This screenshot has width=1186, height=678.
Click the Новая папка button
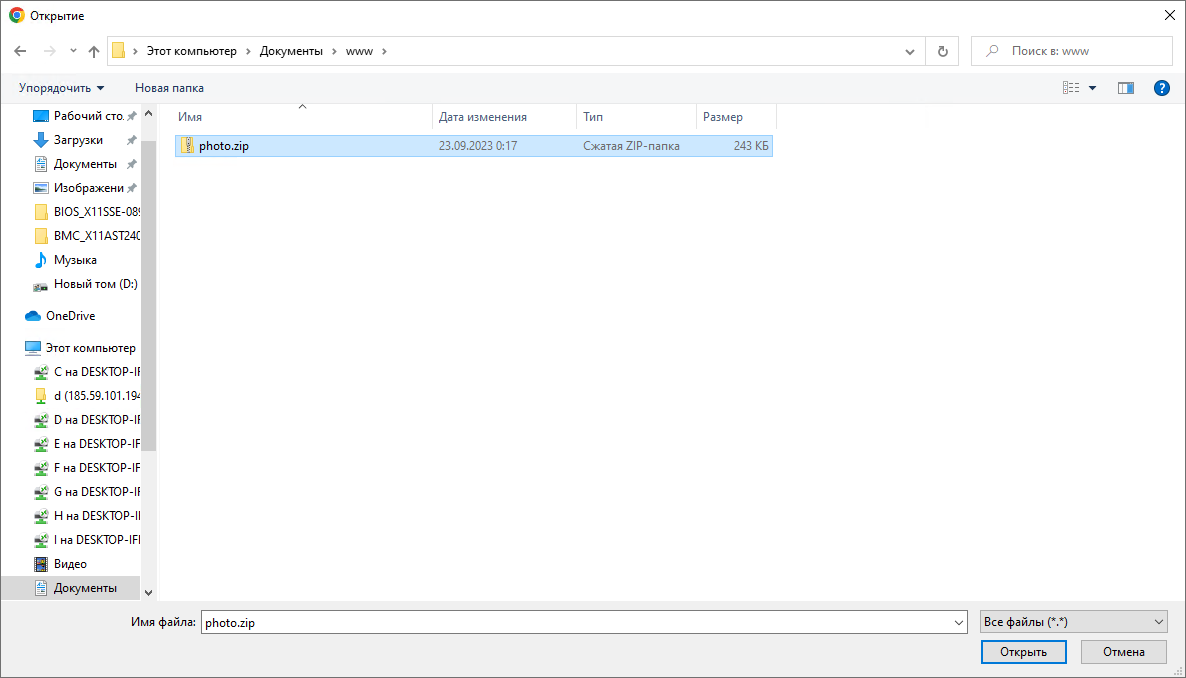click(x=169, y=88)
